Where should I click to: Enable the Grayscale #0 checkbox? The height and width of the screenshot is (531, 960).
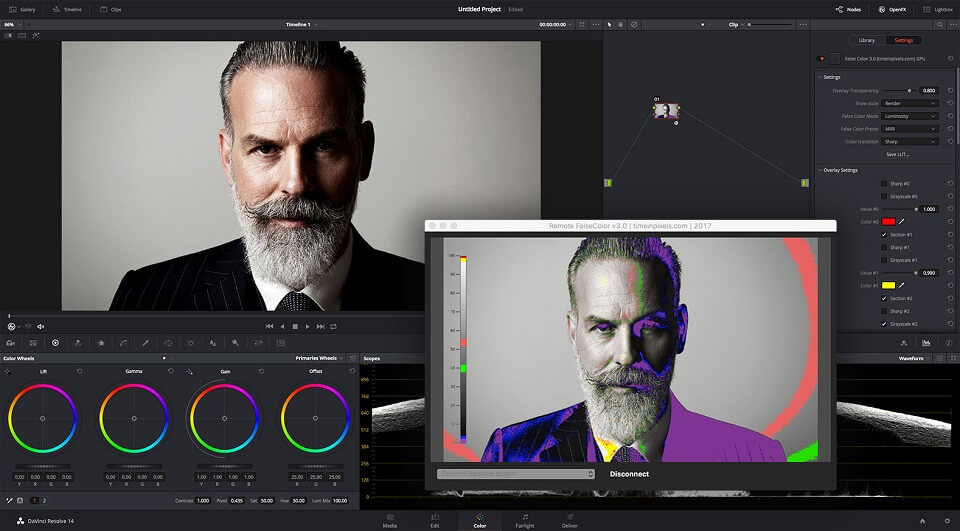click(883, 197)
